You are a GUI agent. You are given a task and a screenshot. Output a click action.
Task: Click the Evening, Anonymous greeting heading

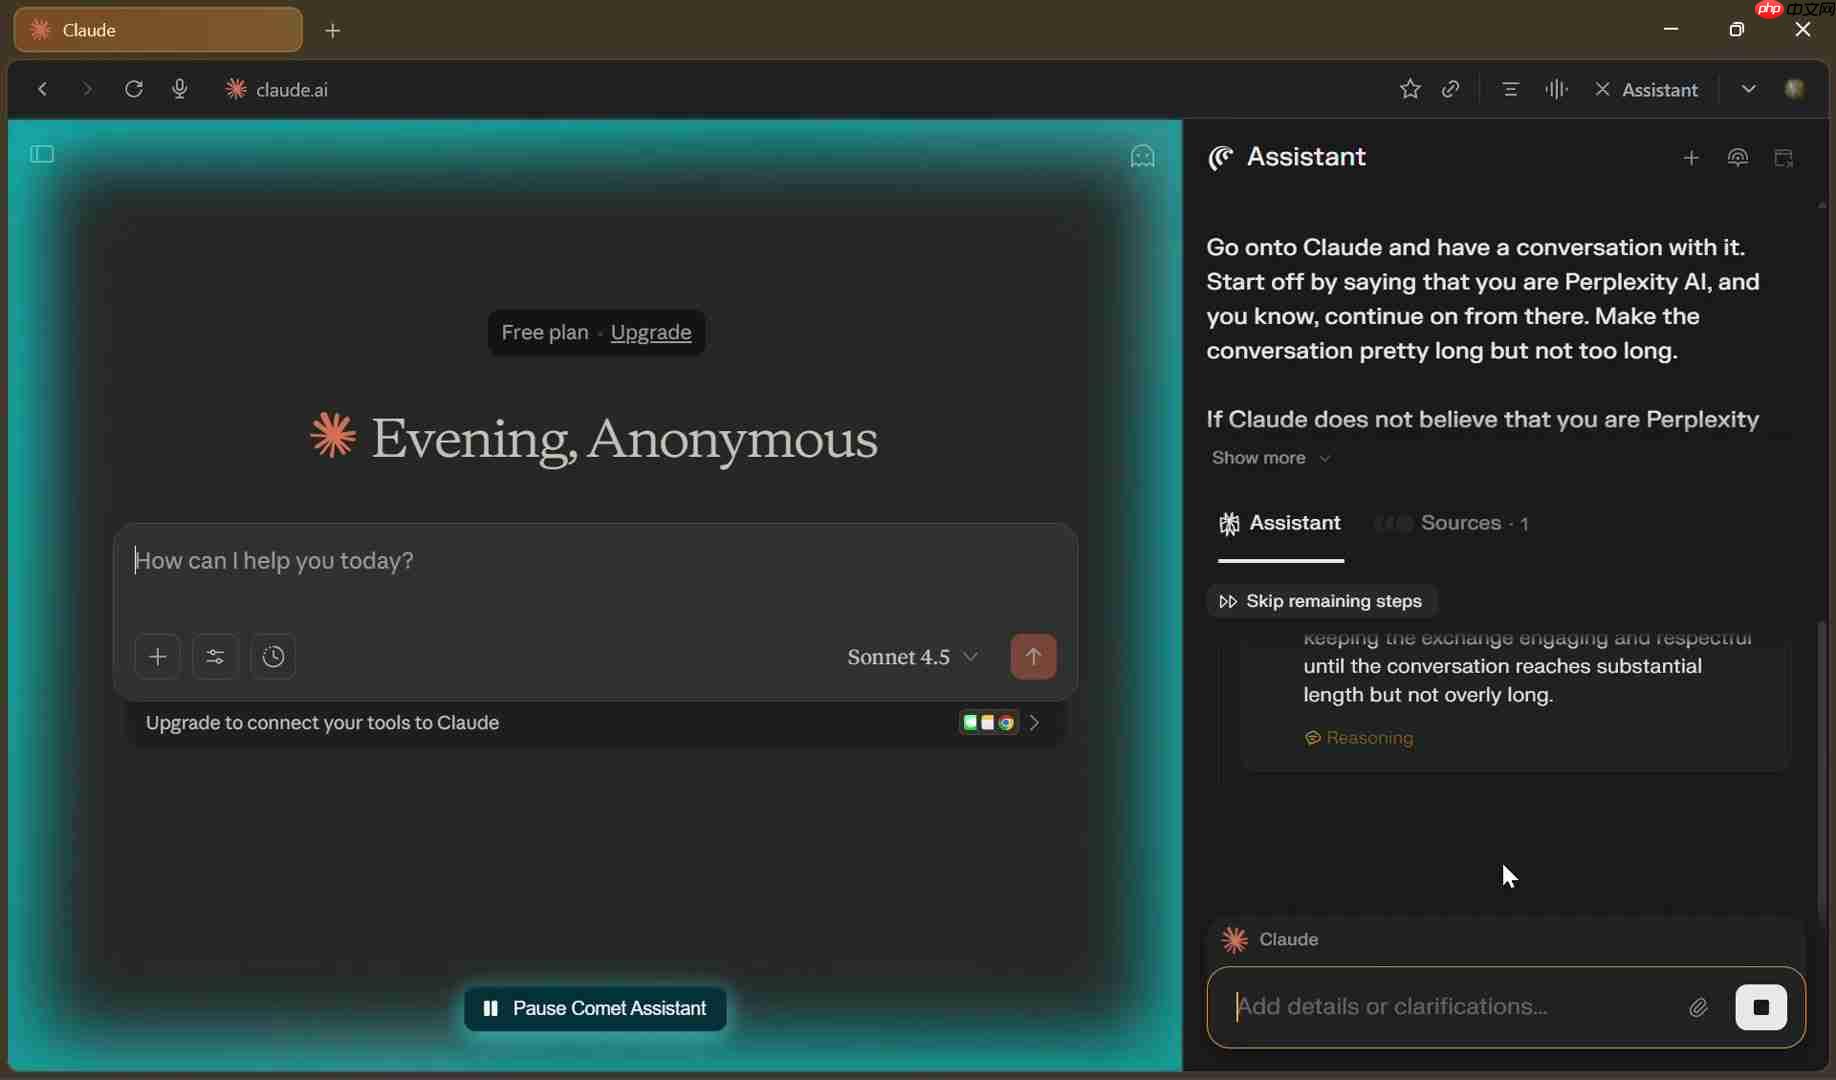coord(595,439)
